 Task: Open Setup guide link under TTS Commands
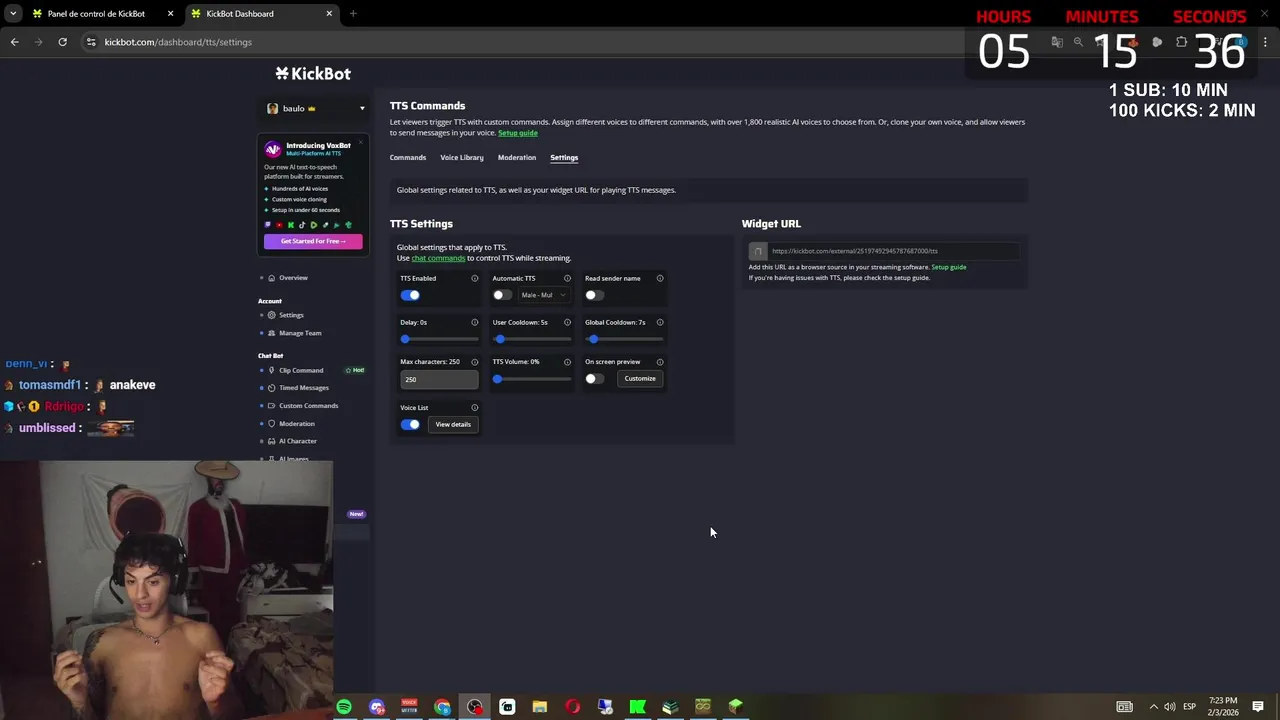click(x=518, y=133)
